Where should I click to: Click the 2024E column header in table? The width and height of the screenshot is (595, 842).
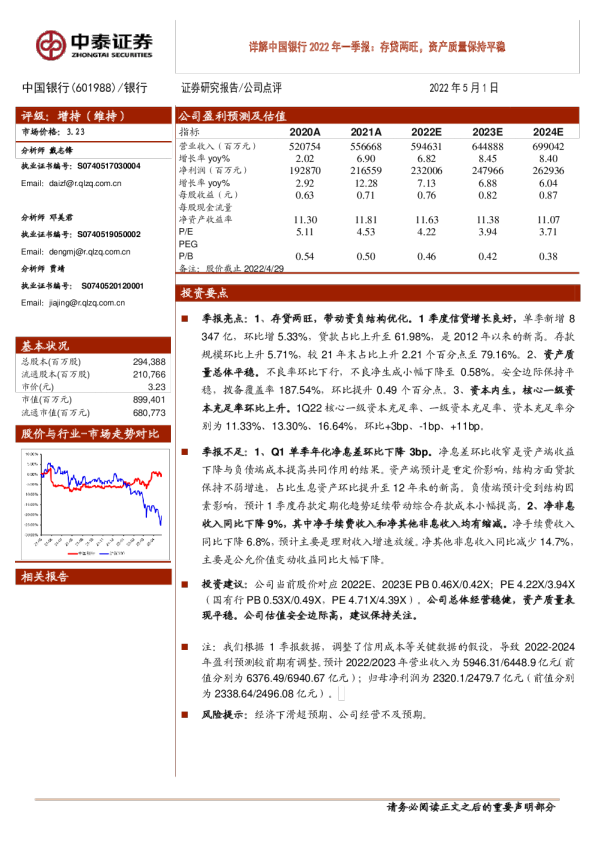548,132
